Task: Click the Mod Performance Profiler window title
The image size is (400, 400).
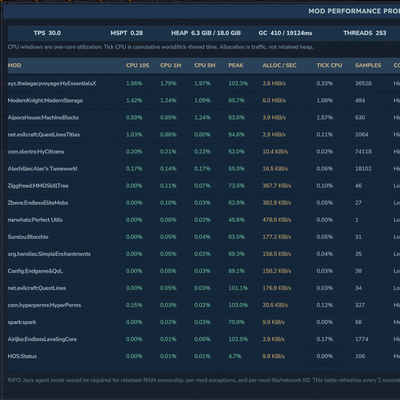Action: pyautogui.click(x=354, y=11)
